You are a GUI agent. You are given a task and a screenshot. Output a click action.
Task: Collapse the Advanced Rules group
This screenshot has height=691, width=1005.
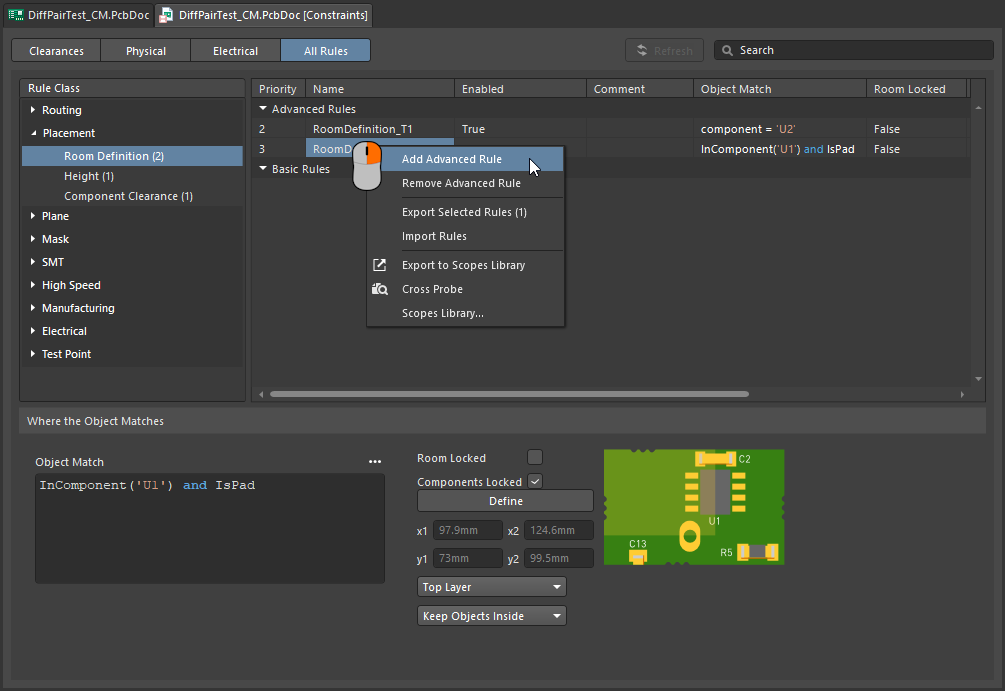(263, 109)
